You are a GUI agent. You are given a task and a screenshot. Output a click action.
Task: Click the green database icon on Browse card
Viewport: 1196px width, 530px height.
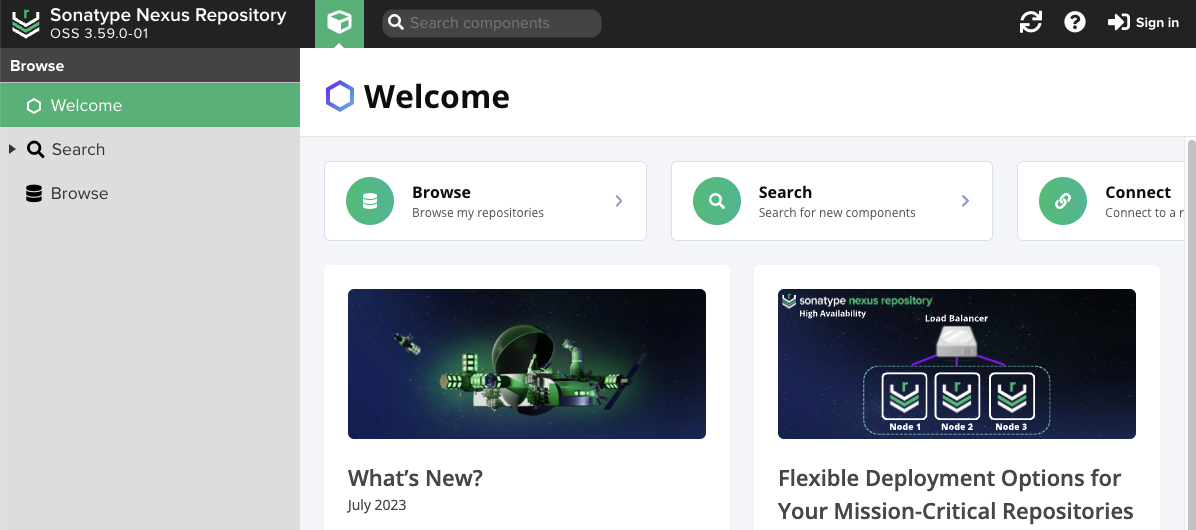click(370, 201)
